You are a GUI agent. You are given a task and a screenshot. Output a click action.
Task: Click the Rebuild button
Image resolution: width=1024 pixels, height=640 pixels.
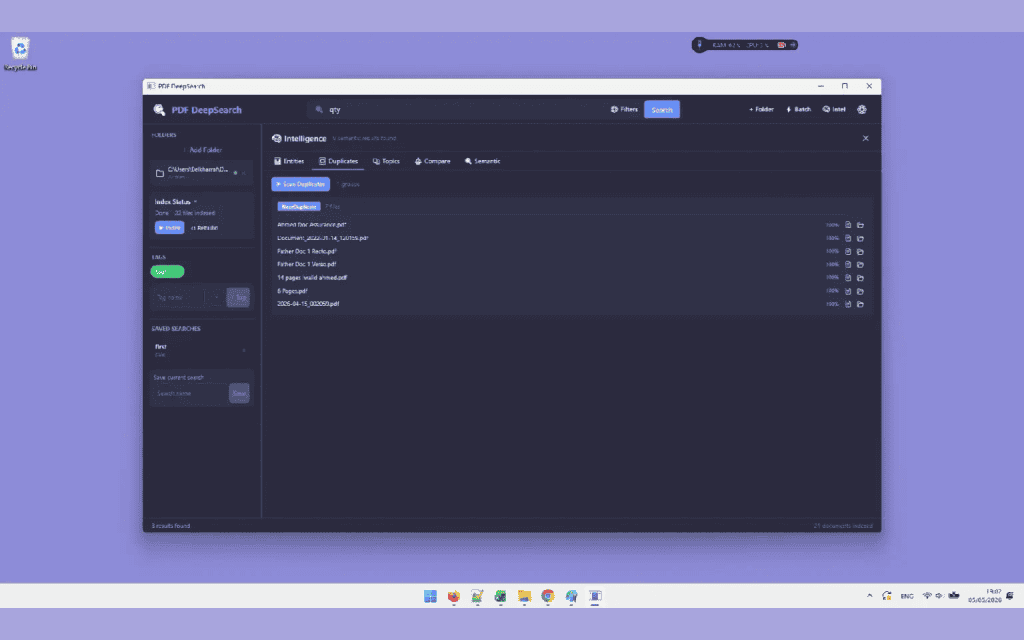pyautogui.click(x=204, y=228)
